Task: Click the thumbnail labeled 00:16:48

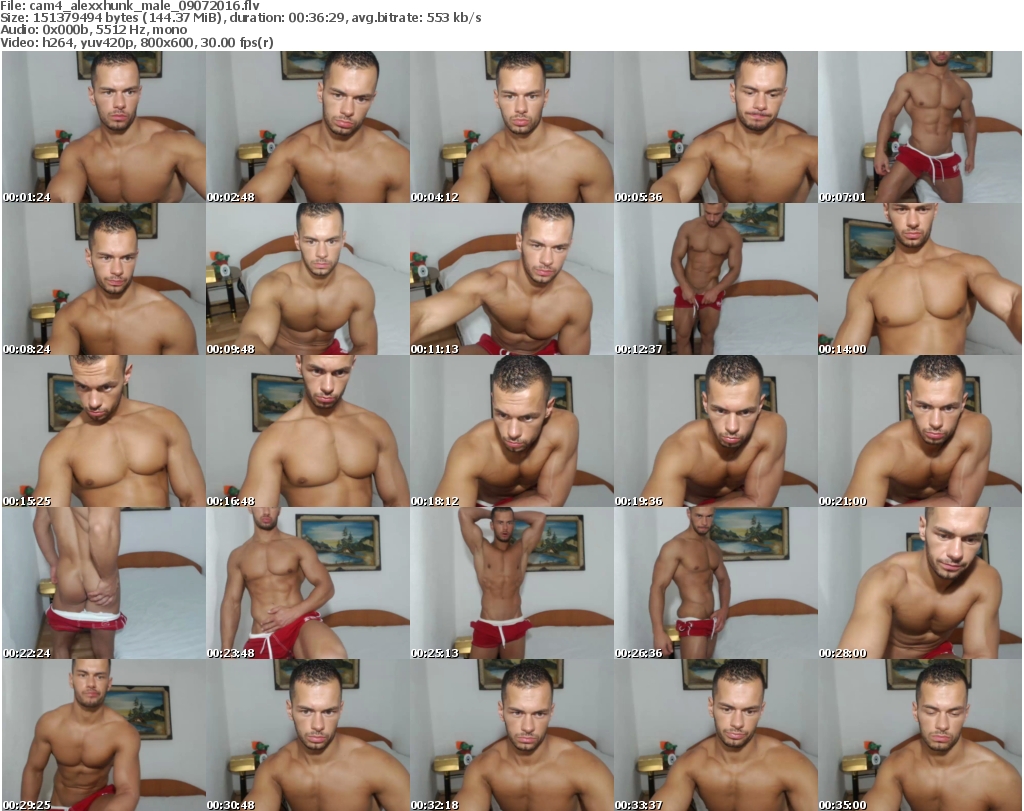Action: [x=308, y=431]
